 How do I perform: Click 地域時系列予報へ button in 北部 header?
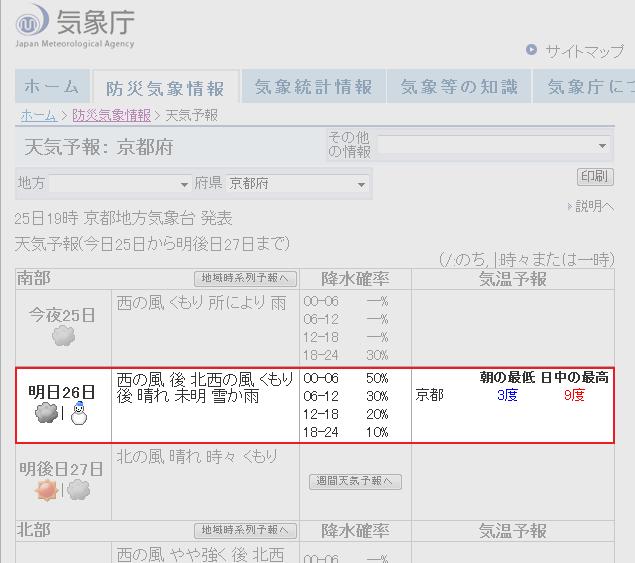(x=245, y=530)
